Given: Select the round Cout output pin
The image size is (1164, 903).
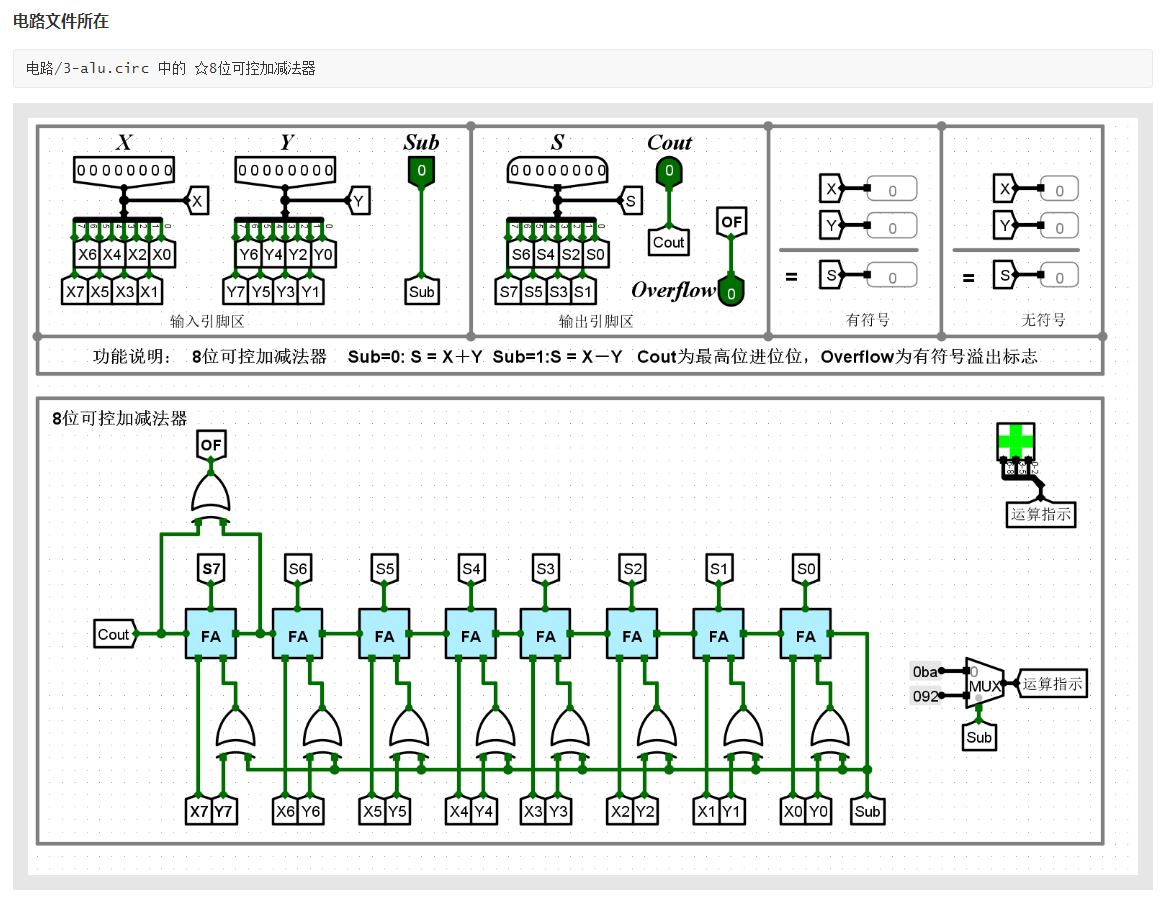Looking at the screenshot, I should (669, 172).
